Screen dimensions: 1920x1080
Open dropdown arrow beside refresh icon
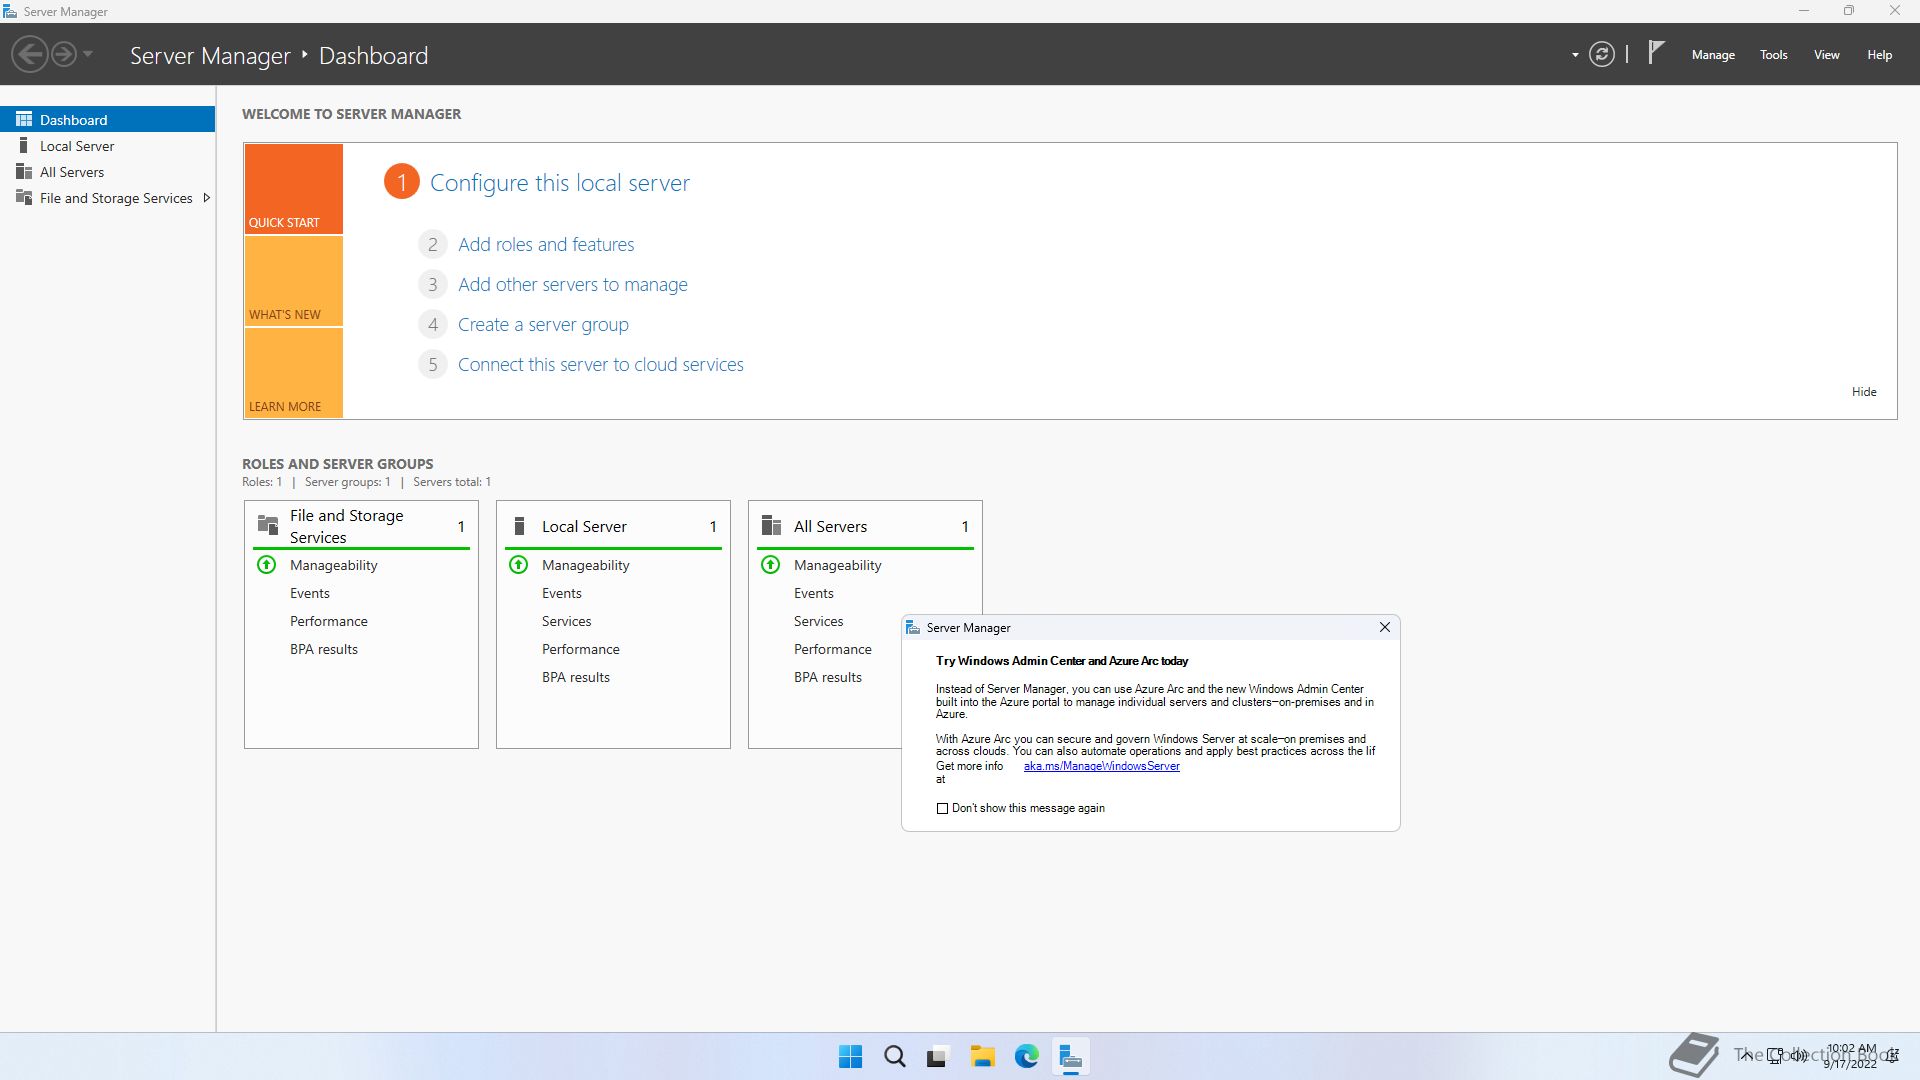pos(1575,55)
